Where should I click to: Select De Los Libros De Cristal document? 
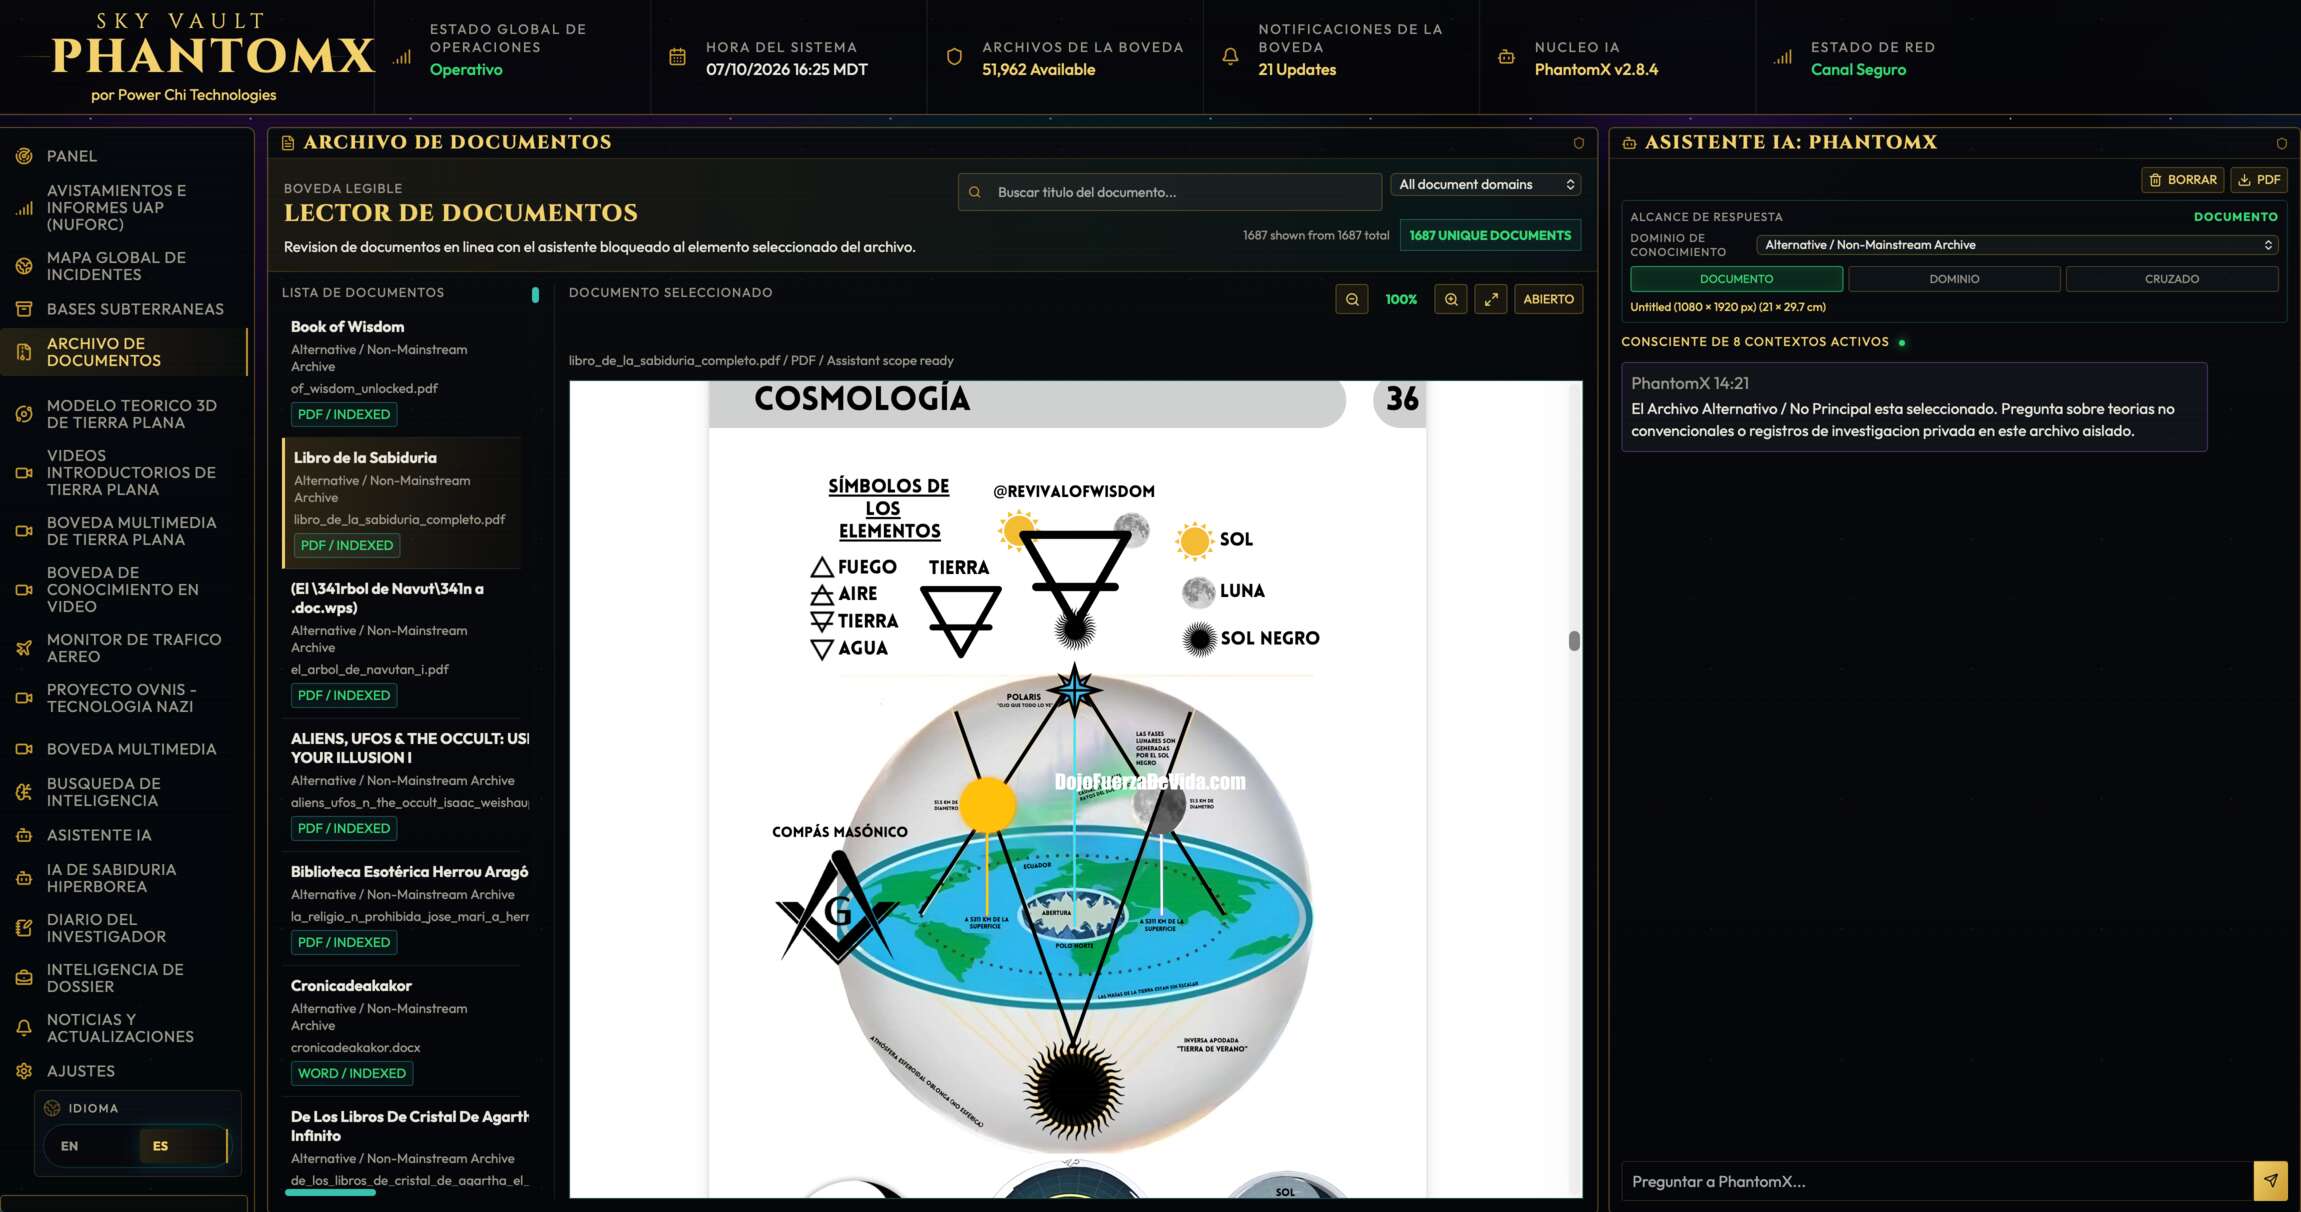405,1146
